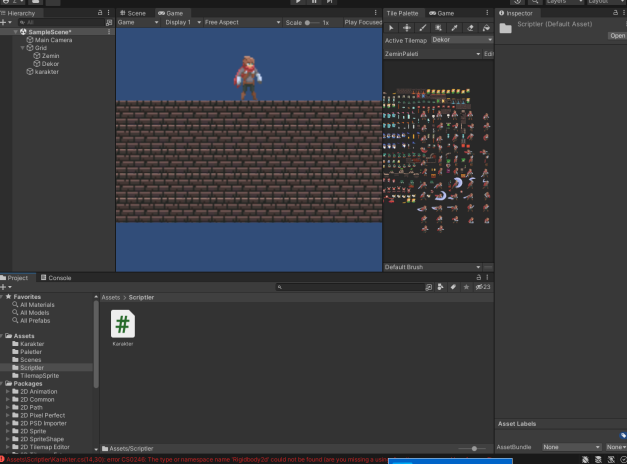The height and width of the screenshot is (464, 627).
Task: Open search by type filter in Project
Action: point(440,287)
